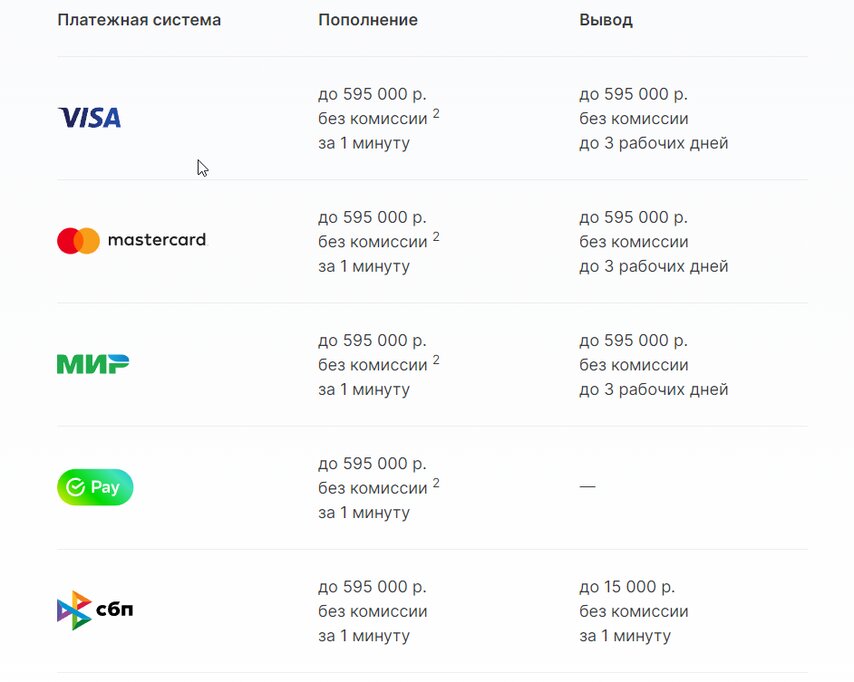Click the "mastercard" wordmark text
This screenshot has width=854, height=682.
click(156, 241)
